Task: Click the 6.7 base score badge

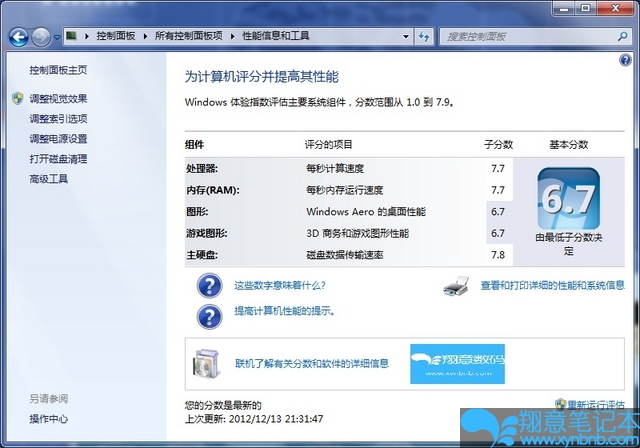Action: point(569,199)
